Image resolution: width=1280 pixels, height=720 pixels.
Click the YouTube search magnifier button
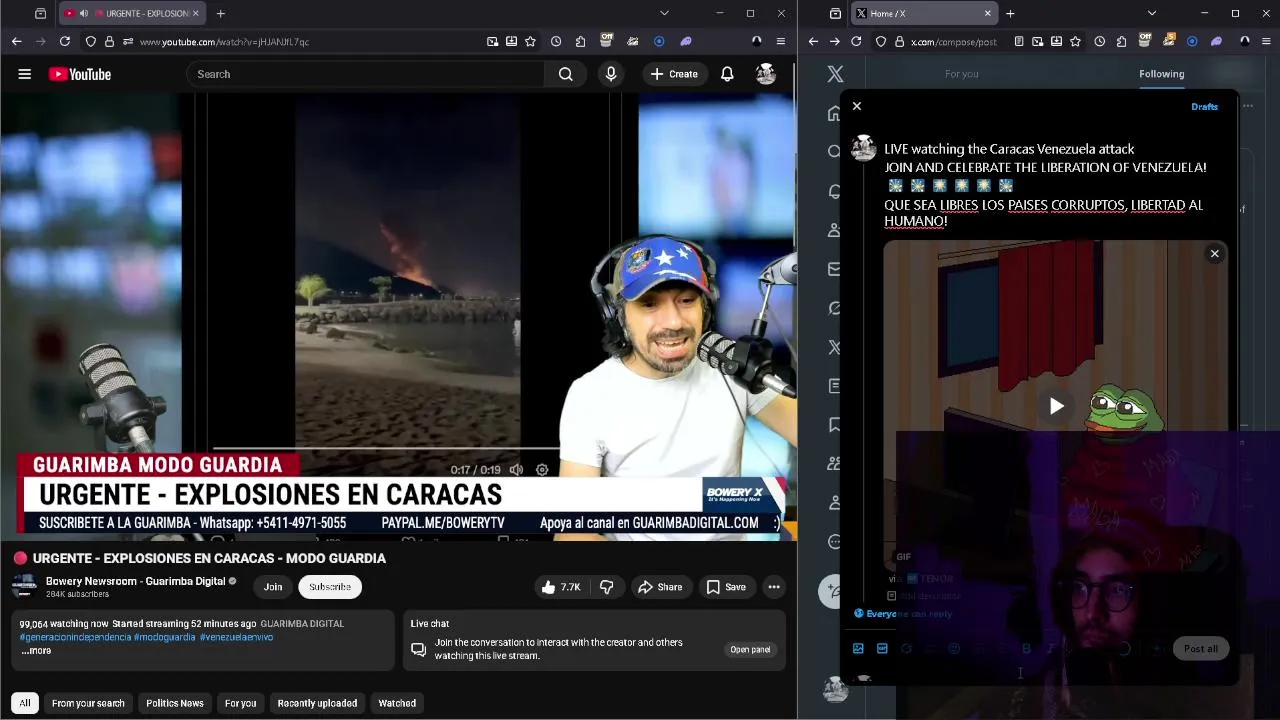565,74
